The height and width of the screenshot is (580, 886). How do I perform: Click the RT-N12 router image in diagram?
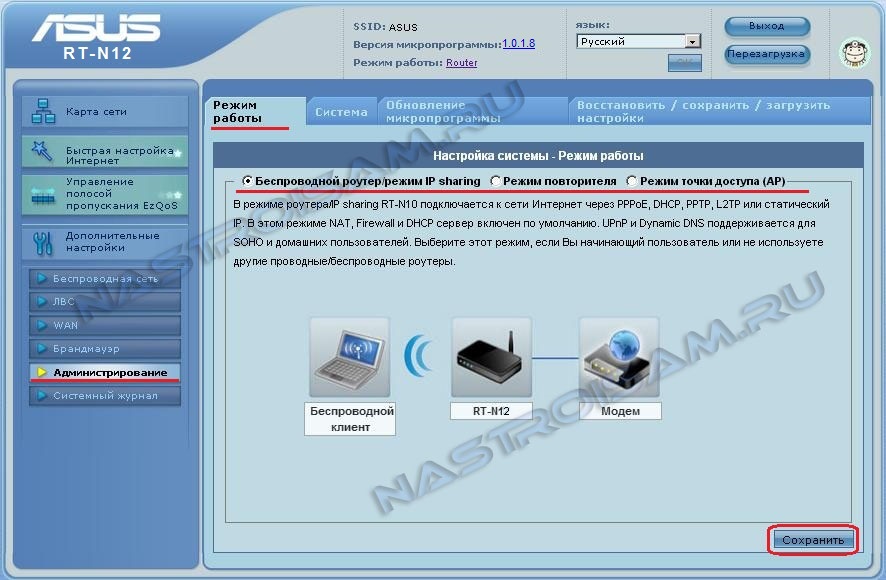tap(490, 357)
